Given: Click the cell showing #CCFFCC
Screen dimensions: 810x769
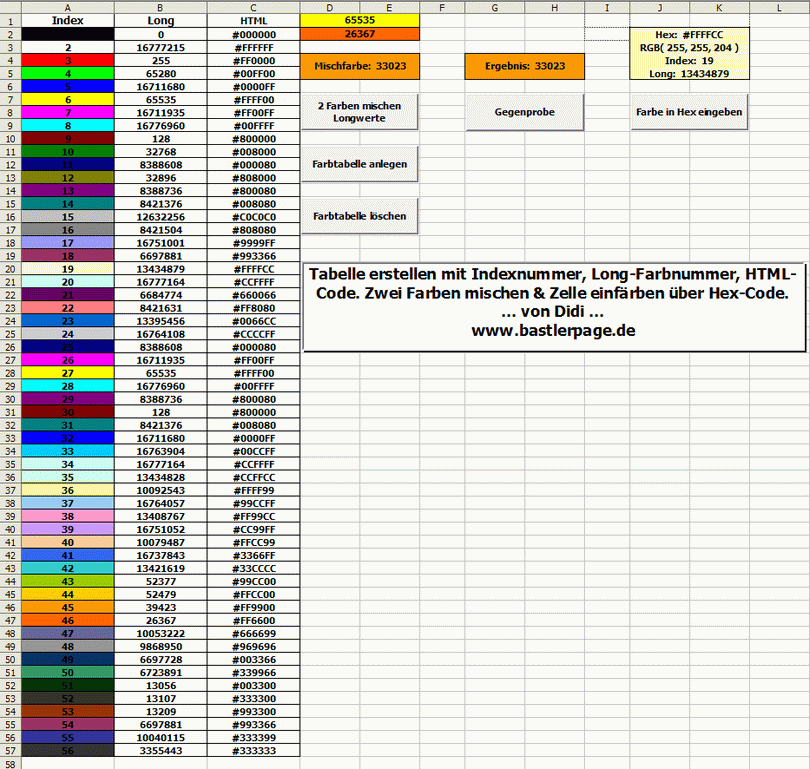Looking at the screenshot, I should [254, 477].
